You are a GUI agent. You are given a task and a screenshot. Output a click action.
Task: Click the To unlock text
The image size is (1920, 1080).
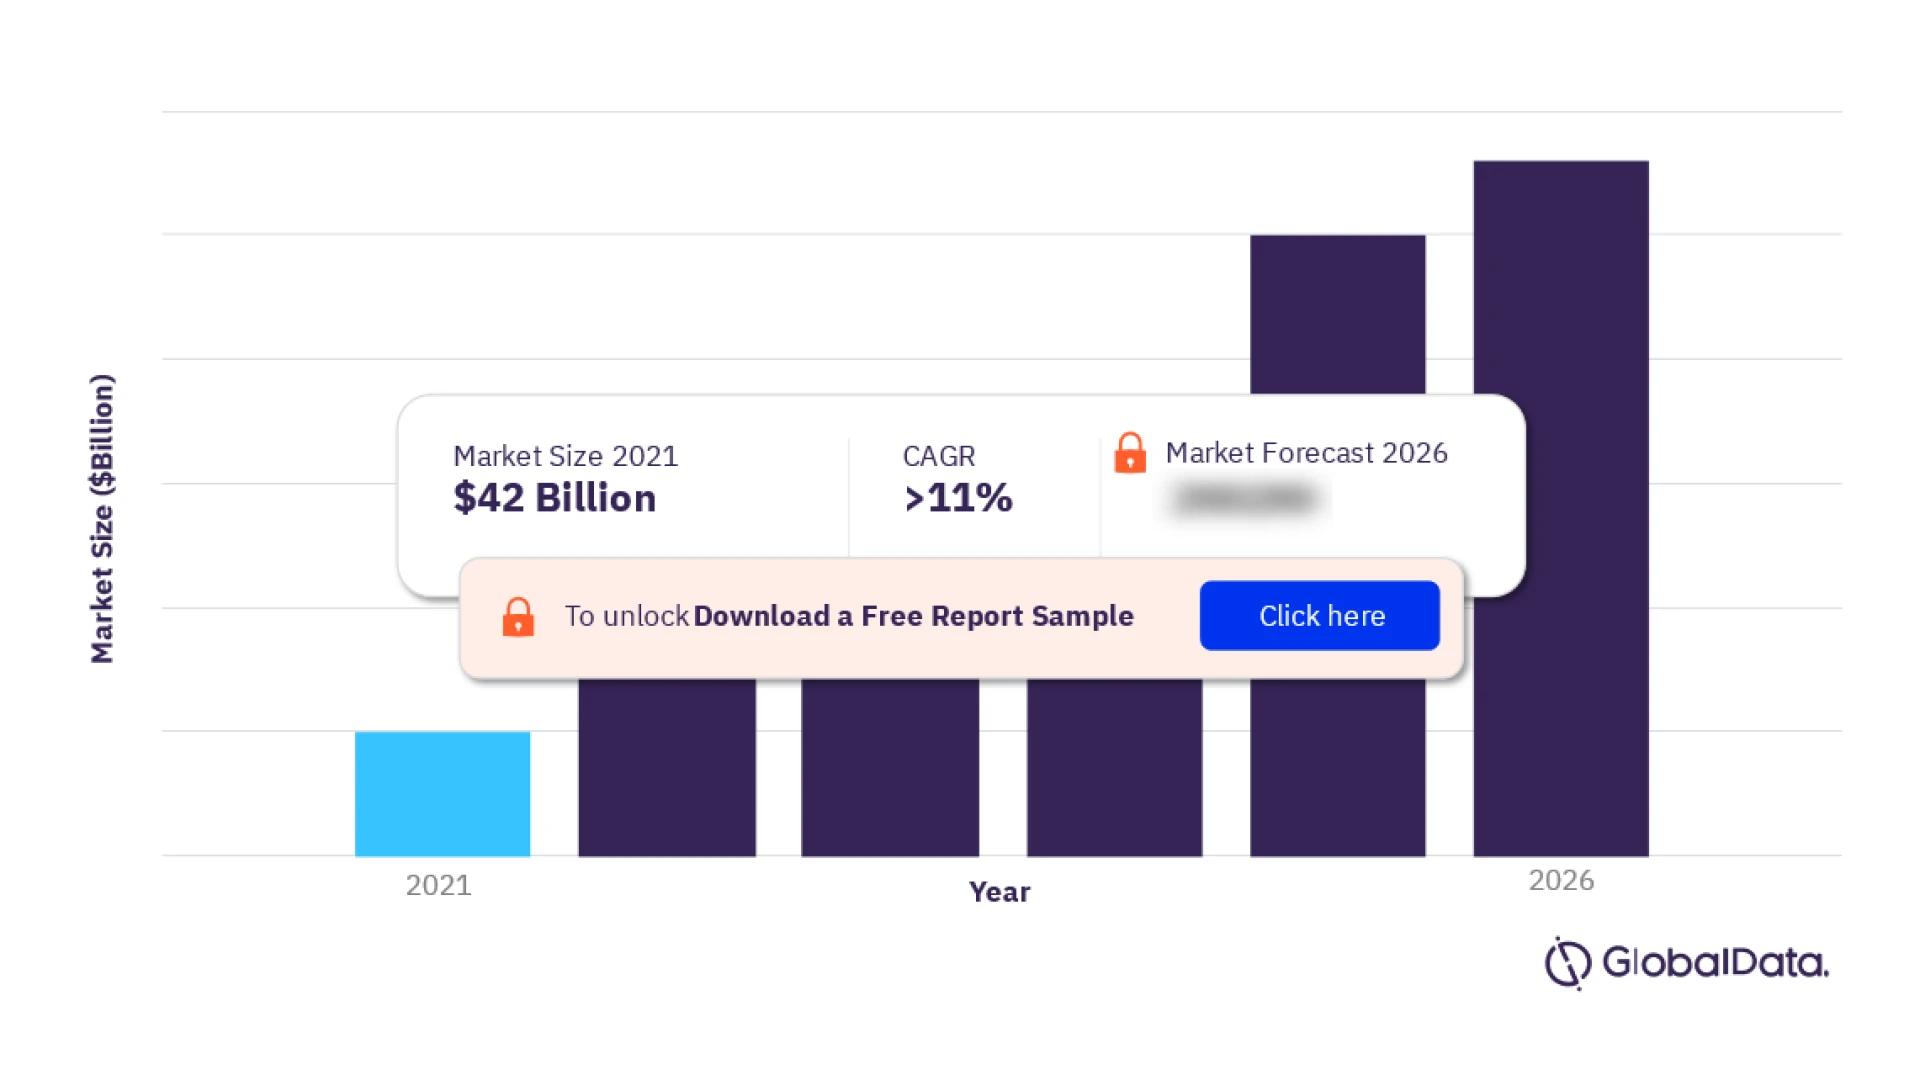coord(626,616)
